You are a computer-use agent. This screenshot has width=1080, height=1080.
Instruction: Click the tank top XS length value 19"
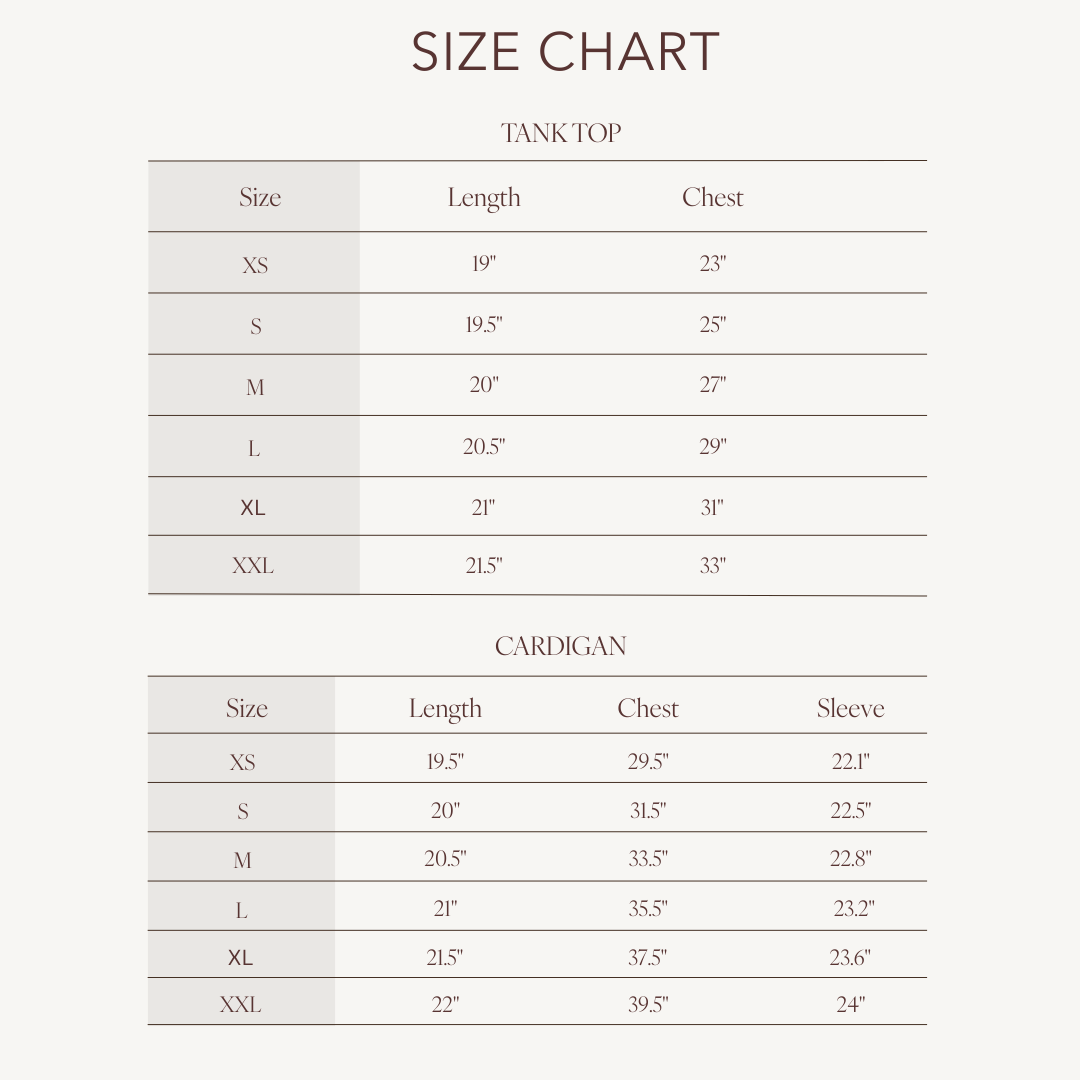point(484,264)
